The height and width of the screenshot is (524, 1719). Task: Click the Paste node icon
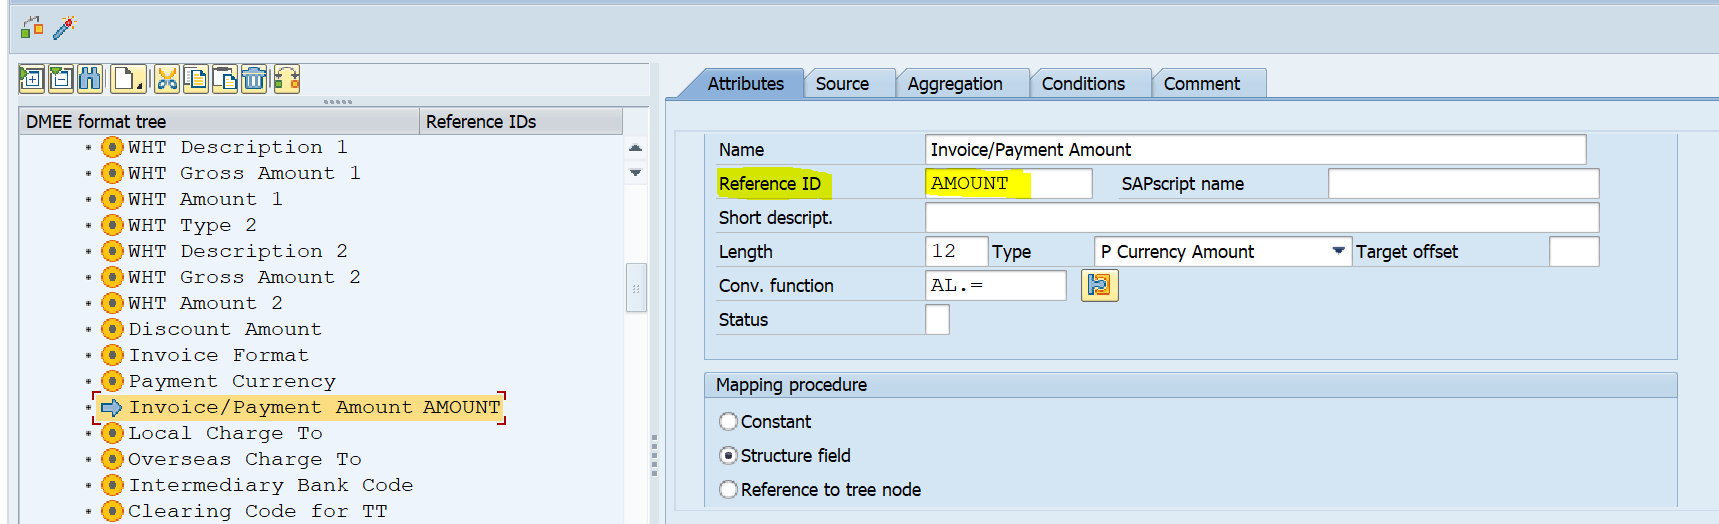click(x=225, y=79)
